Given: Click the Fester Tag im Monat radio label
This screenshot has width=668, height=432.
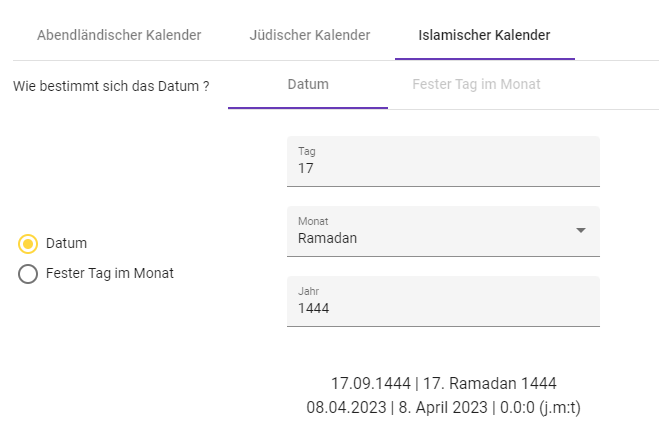Looking at the screenshot, I should (110, 273).
